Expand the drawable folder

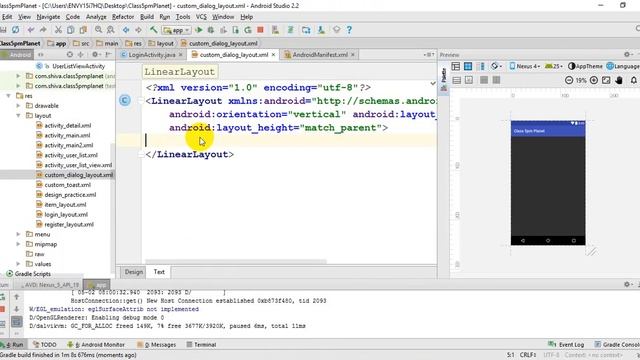click(18, 106)
